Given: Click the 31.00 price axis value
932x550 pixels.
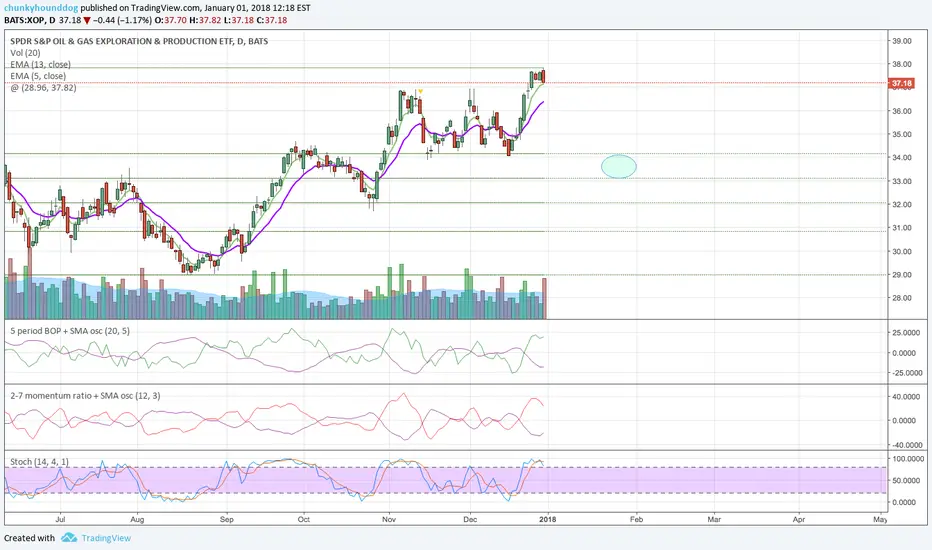Looking at the screenshot, I should [x=902, y=228].
